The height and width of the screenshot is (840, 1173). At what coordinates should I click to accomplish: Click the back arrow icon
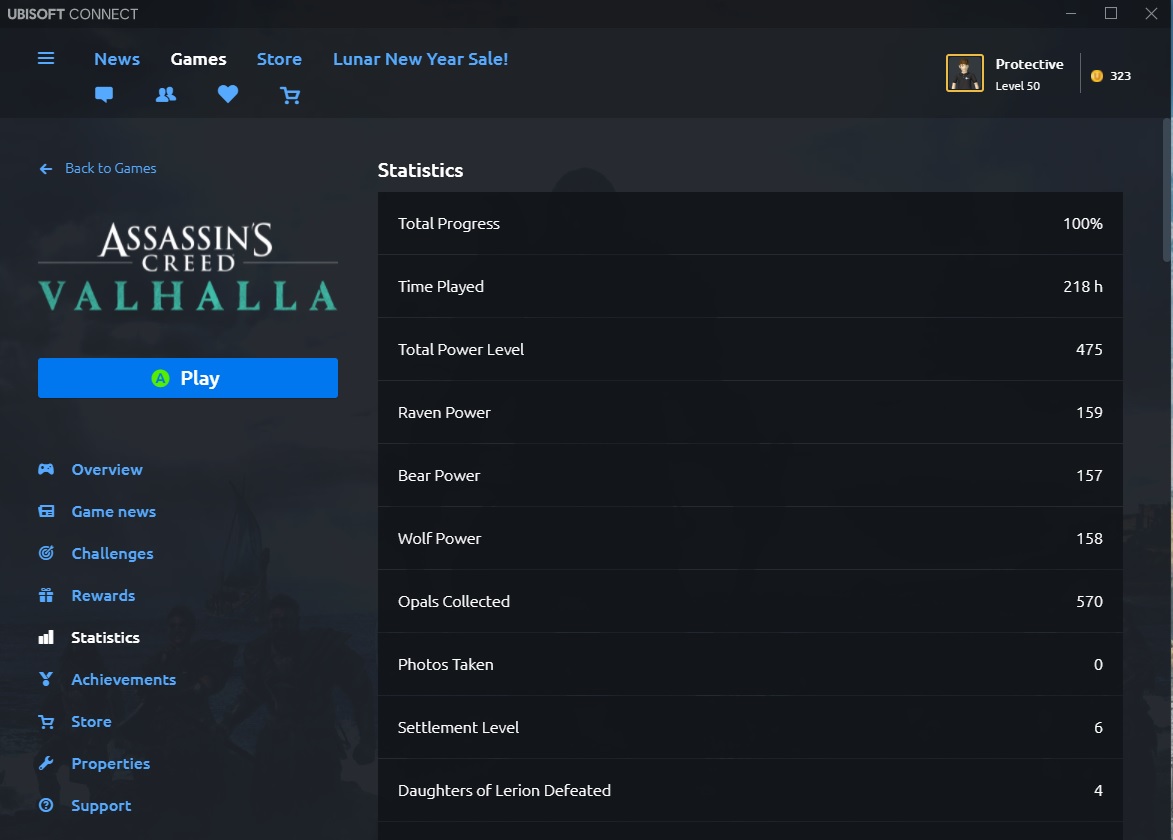(46, 169)
